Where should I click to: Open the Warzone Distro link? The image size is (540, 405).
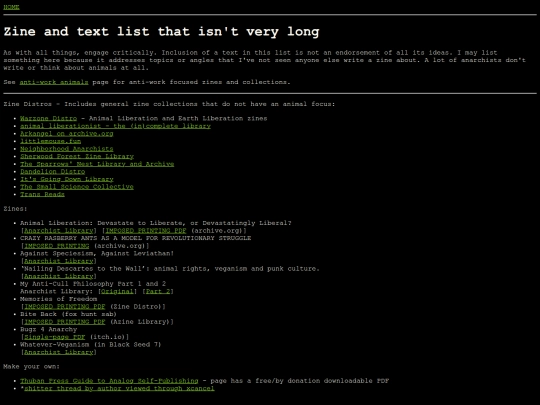pos(49,118)
